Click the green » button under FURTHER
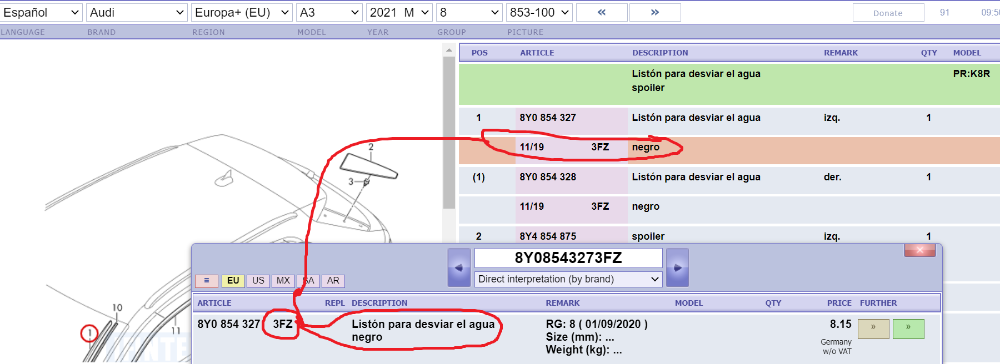Viewport: 1000px width, 364px height. pos(909,329)
